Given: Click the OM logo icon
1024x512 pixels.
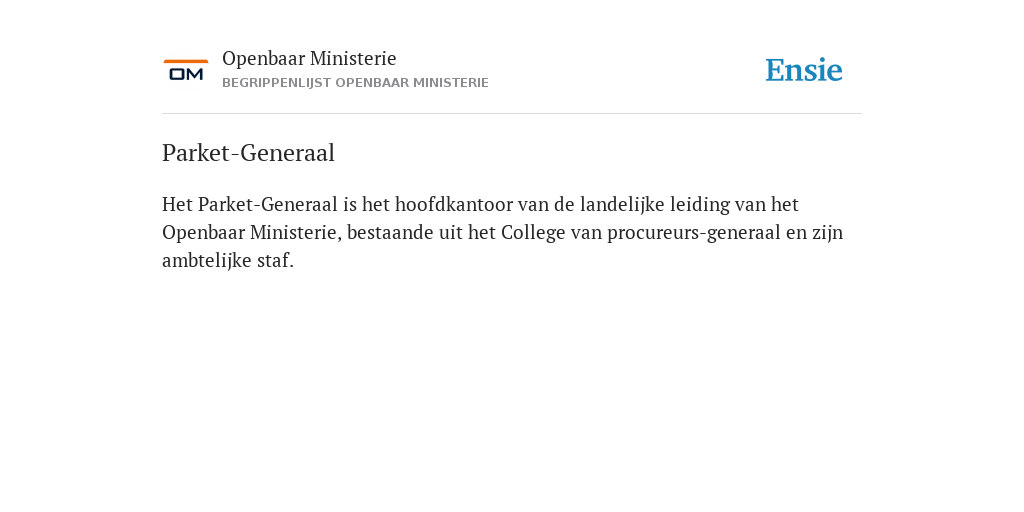Looking at the screenshot, I should click(x=186, y=70).
